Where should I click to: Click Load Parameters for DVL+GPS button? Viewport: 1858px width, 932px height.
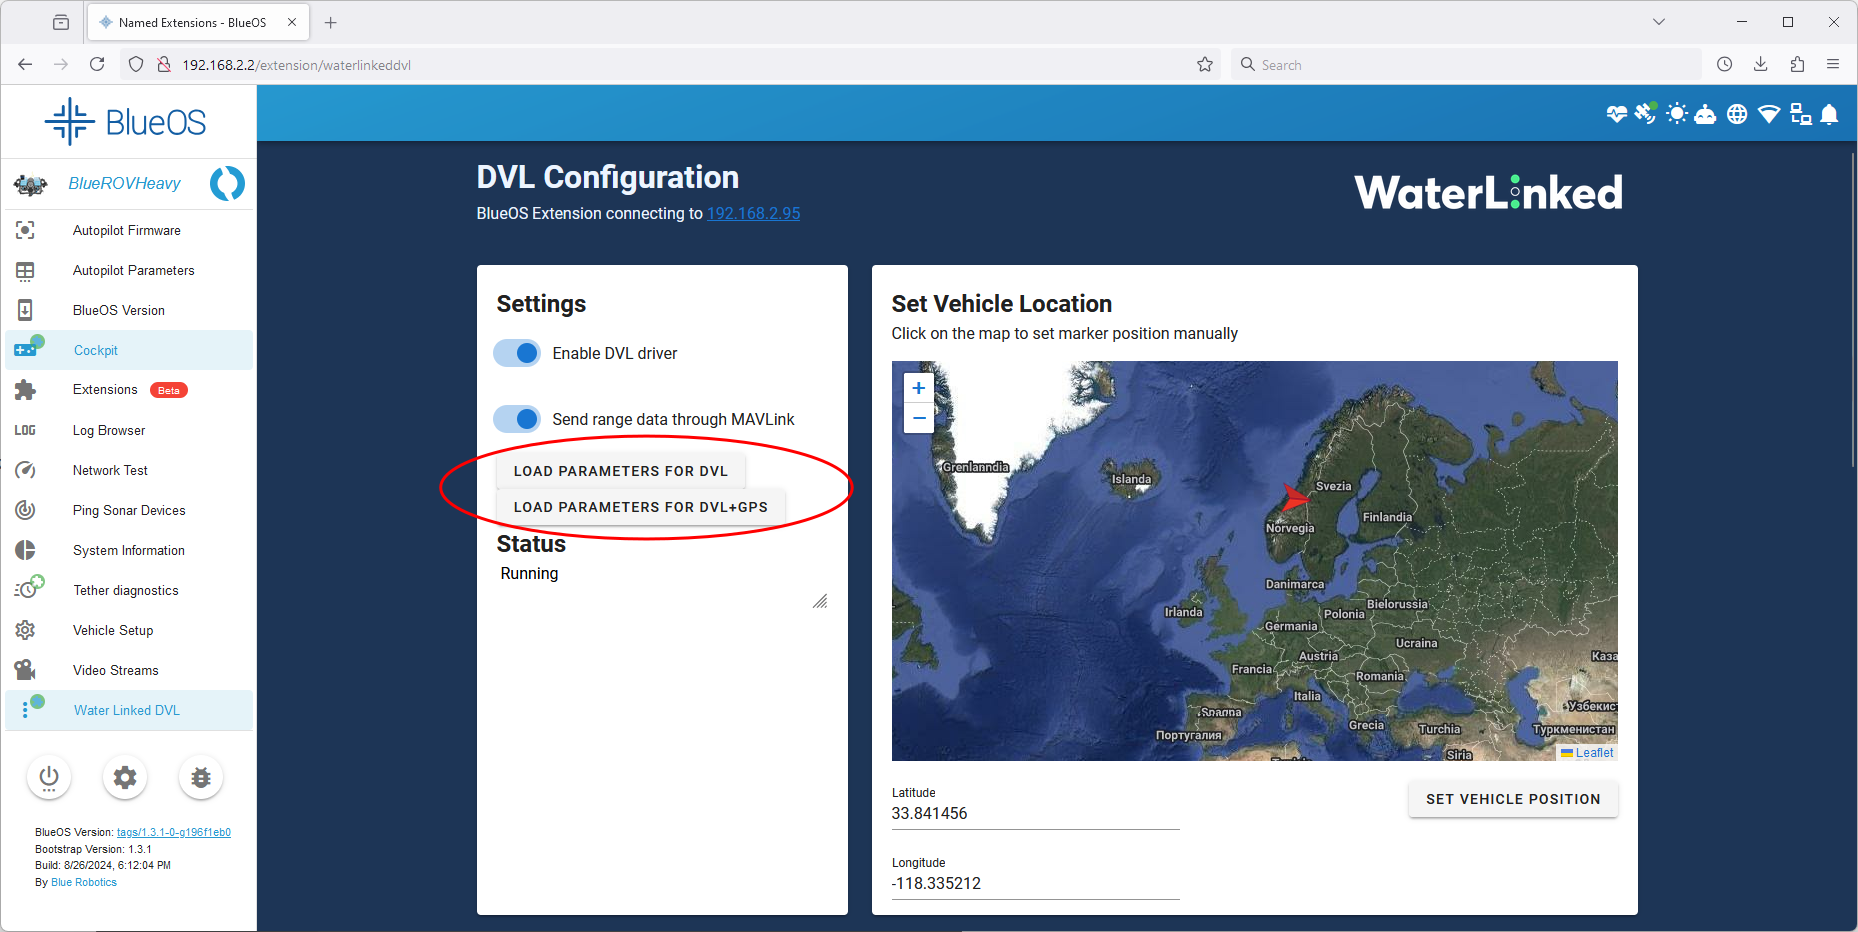point(641,507)
